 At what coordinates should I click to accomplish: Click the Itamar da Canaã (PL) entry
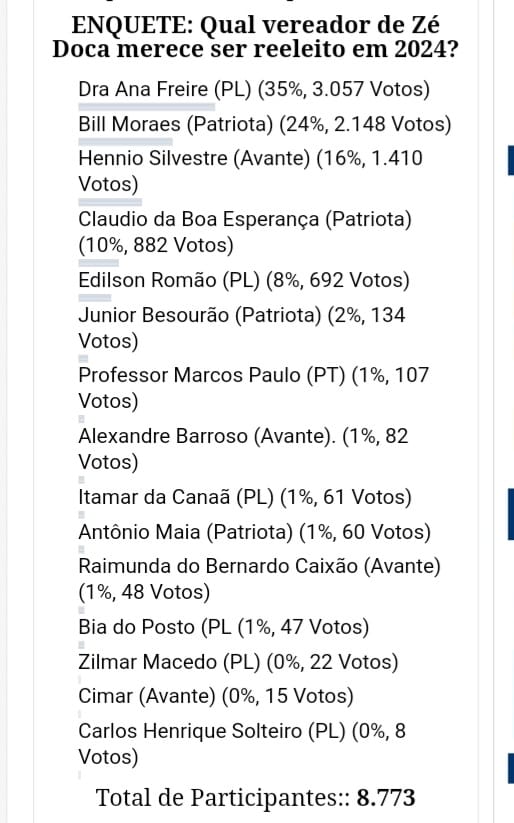point(245,497)
